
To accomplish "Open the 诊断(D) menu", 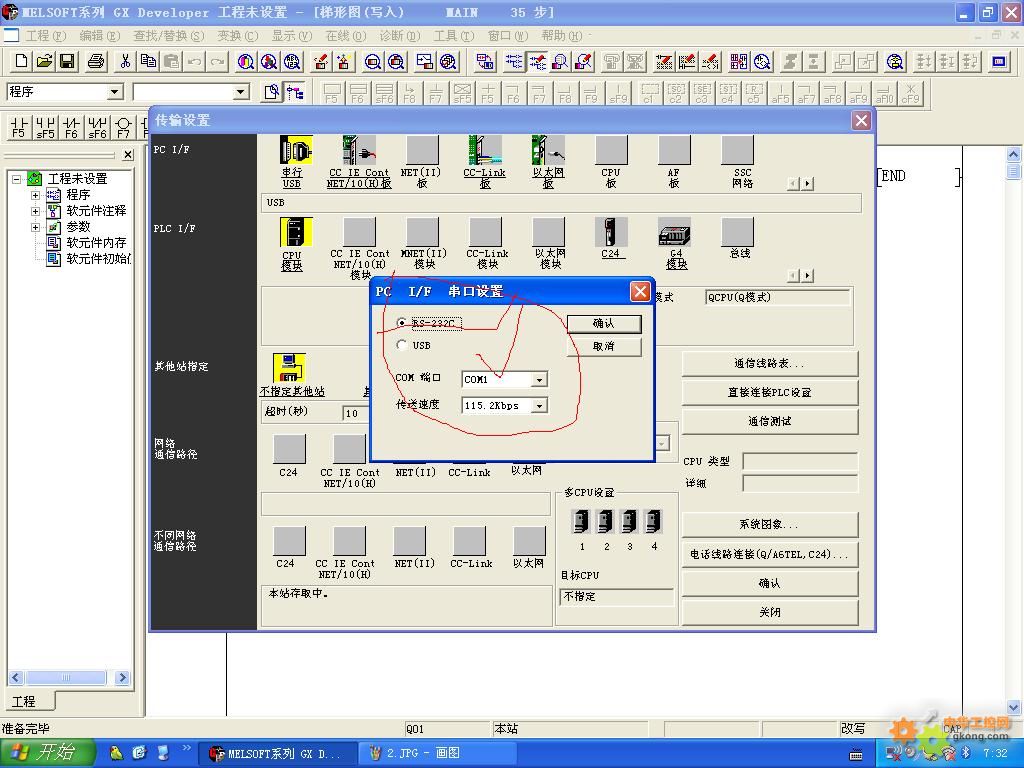I will click(400, 35).
